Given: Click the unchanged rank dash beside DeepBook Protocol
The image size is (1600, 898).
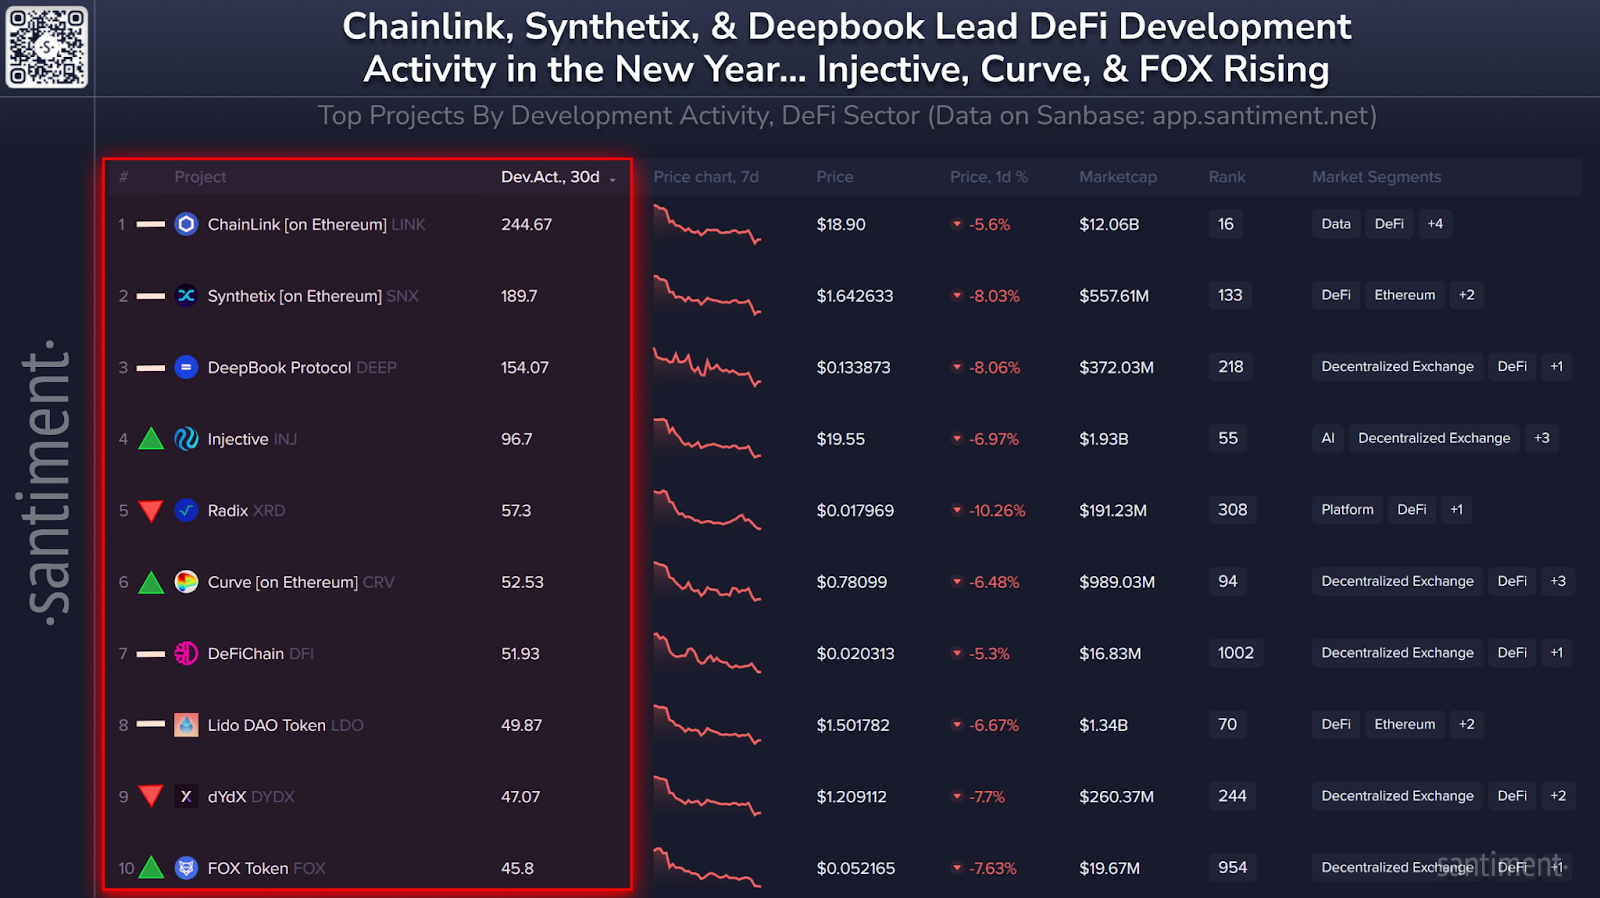Looking at the screenshot, I should (151, 368).
